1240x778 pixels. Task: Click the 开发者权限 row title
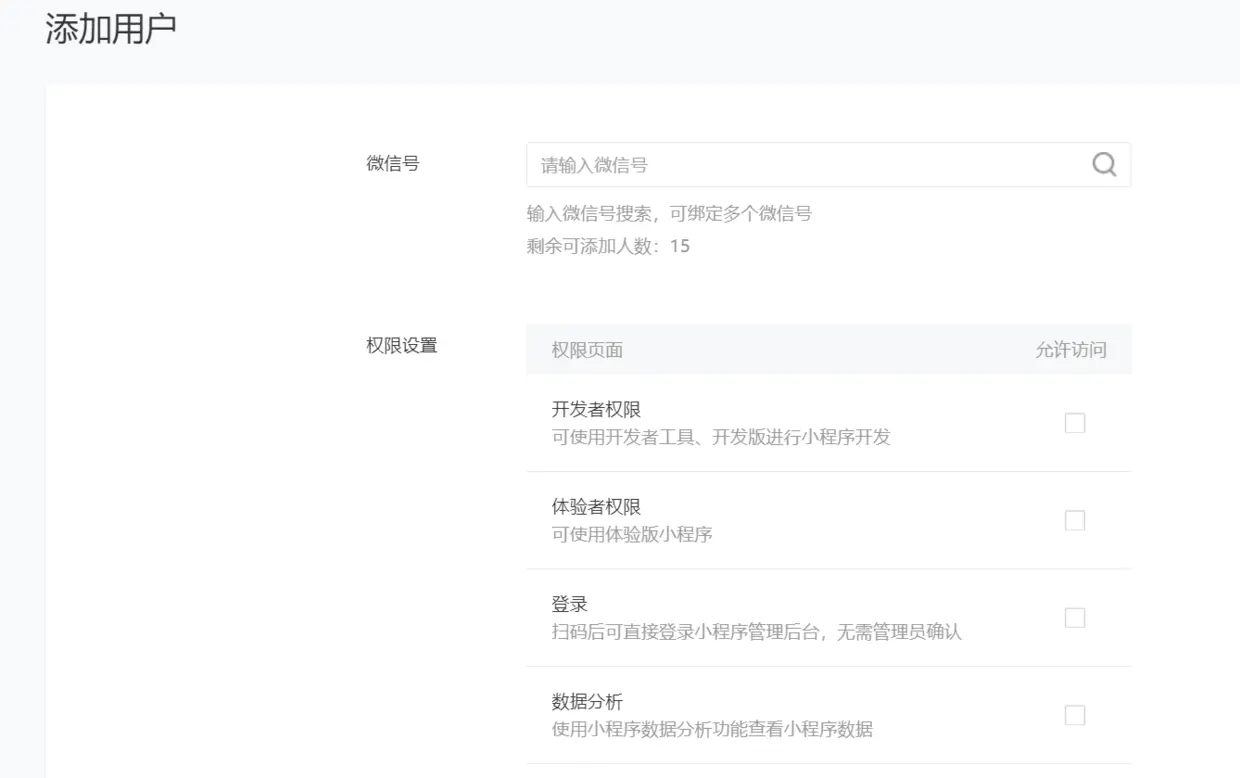tap(596, 410)
